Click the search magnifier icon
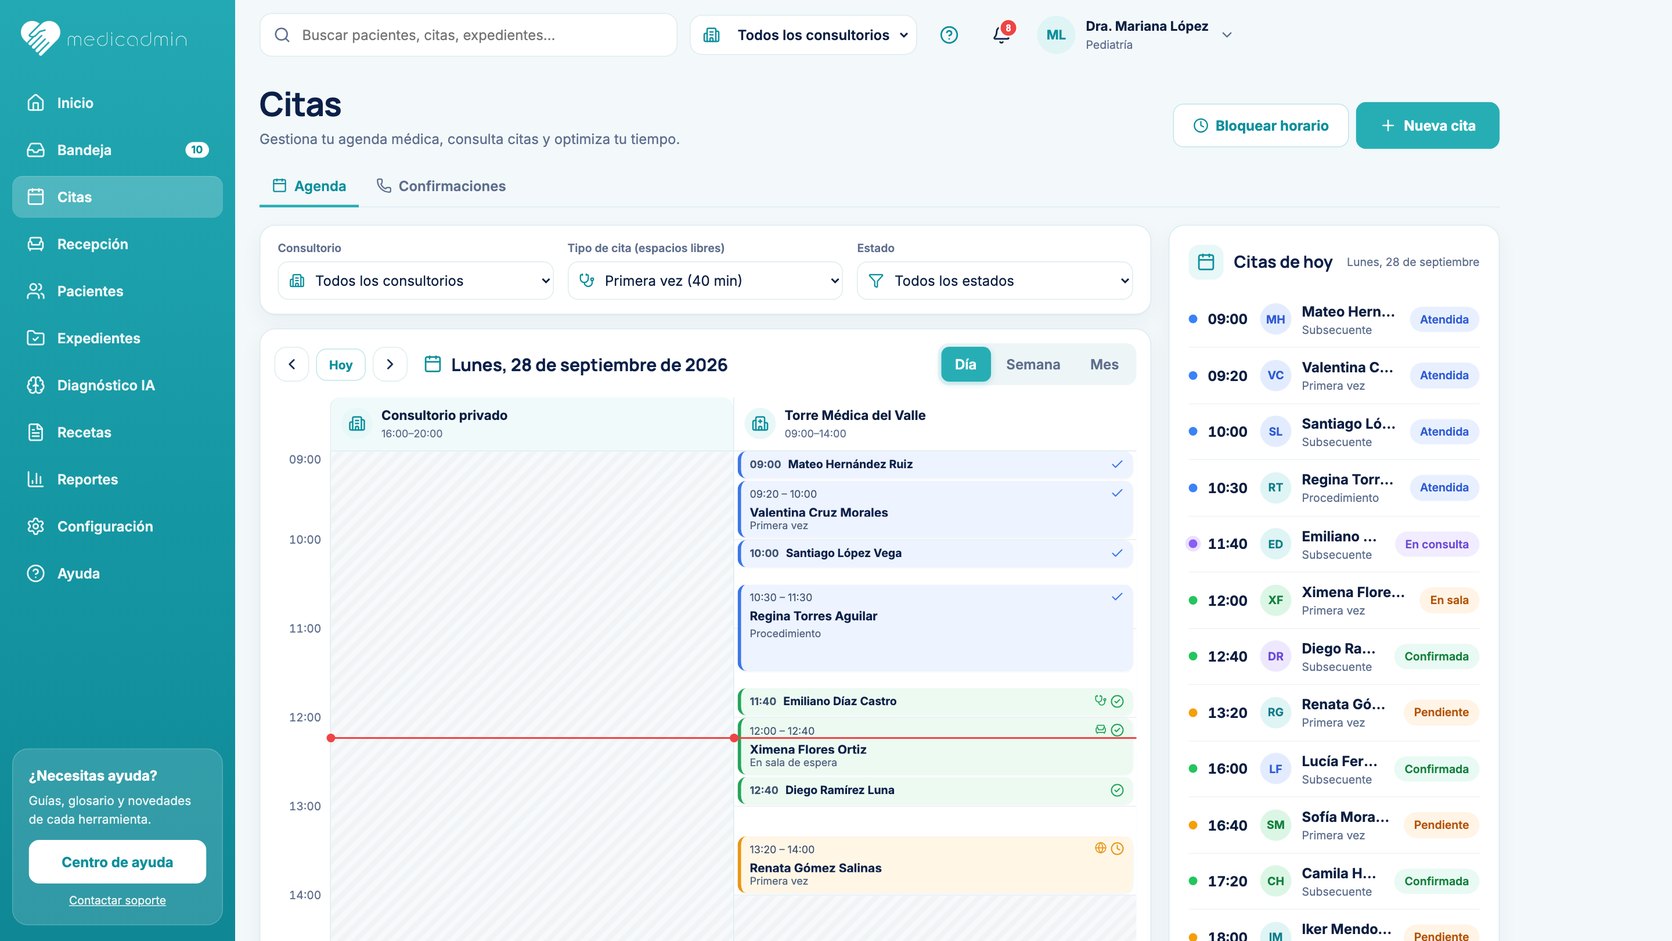Viewport: 1672px width, 941px height. [x=282, y=35]
